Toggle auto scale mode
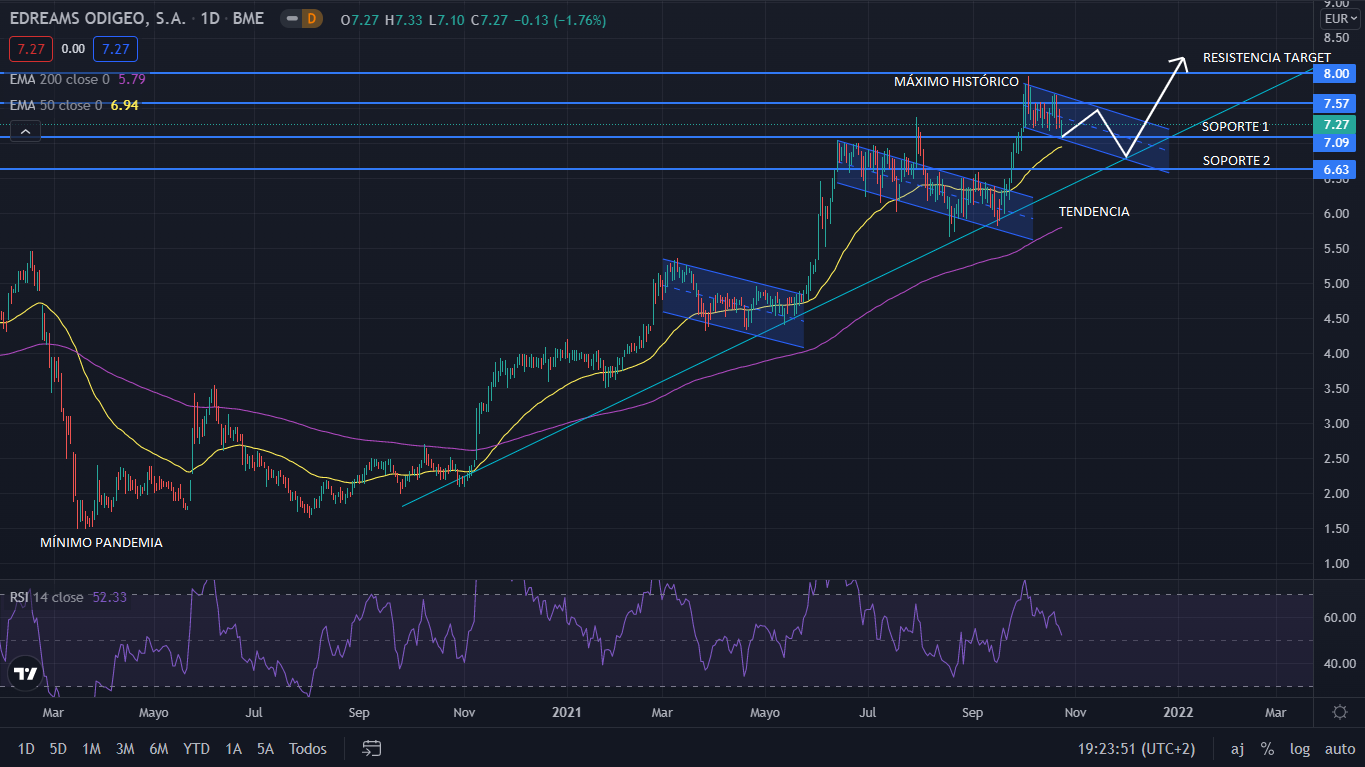This screenshot has height=767, width=1365. (x=1339, y=748)
